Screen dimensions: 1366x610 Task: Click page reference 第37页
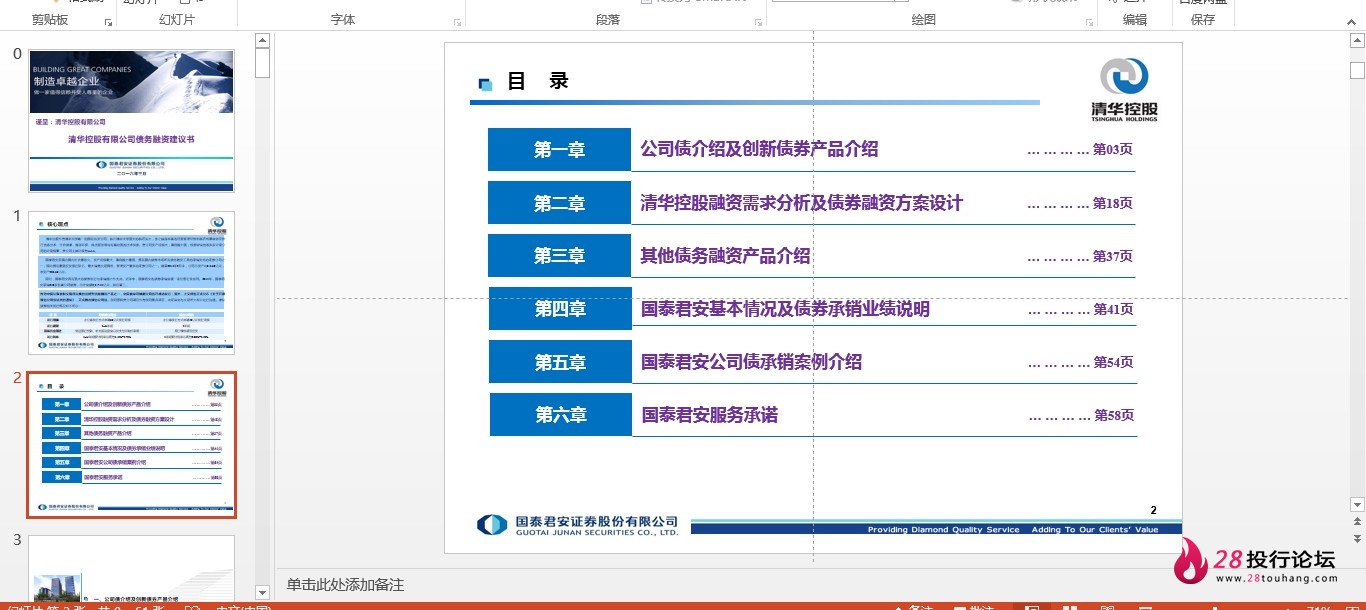coord(1112,256)
